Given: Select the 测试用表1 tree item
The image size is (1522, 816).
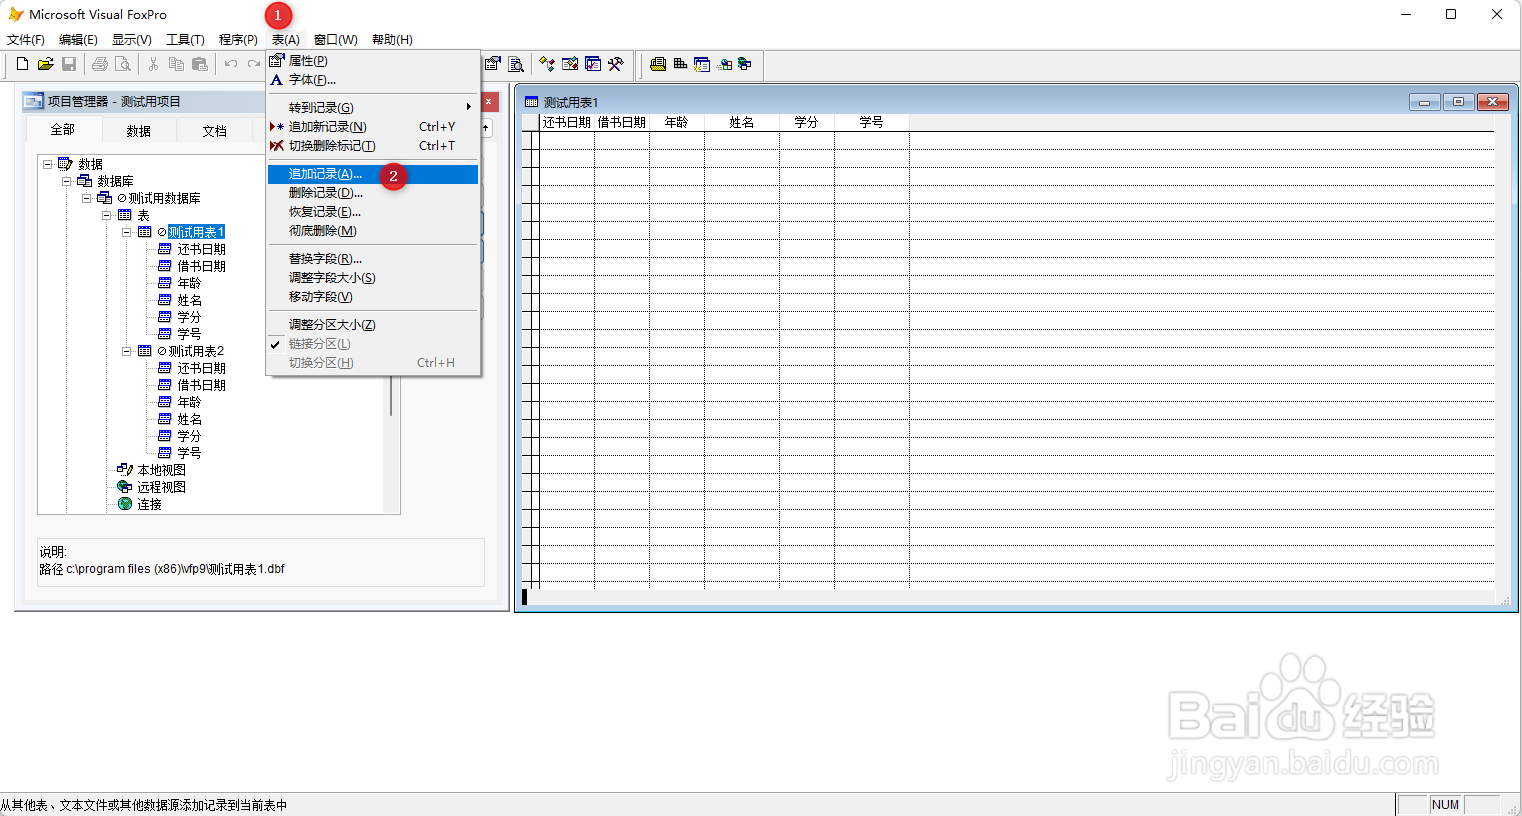Looking at the screenshot, I should (x=197, y=232).
